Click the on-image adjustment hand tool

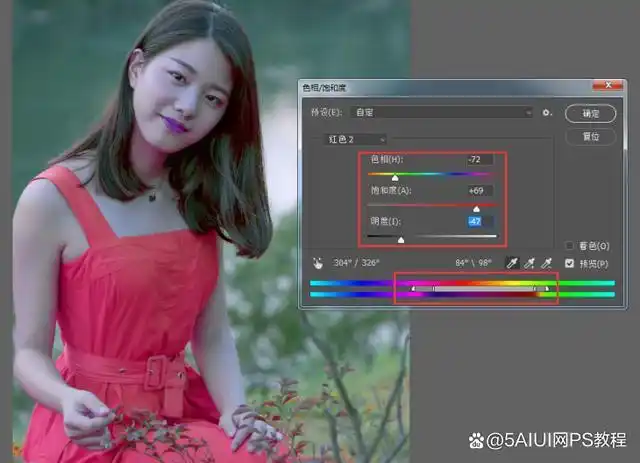tap(318, 264)
